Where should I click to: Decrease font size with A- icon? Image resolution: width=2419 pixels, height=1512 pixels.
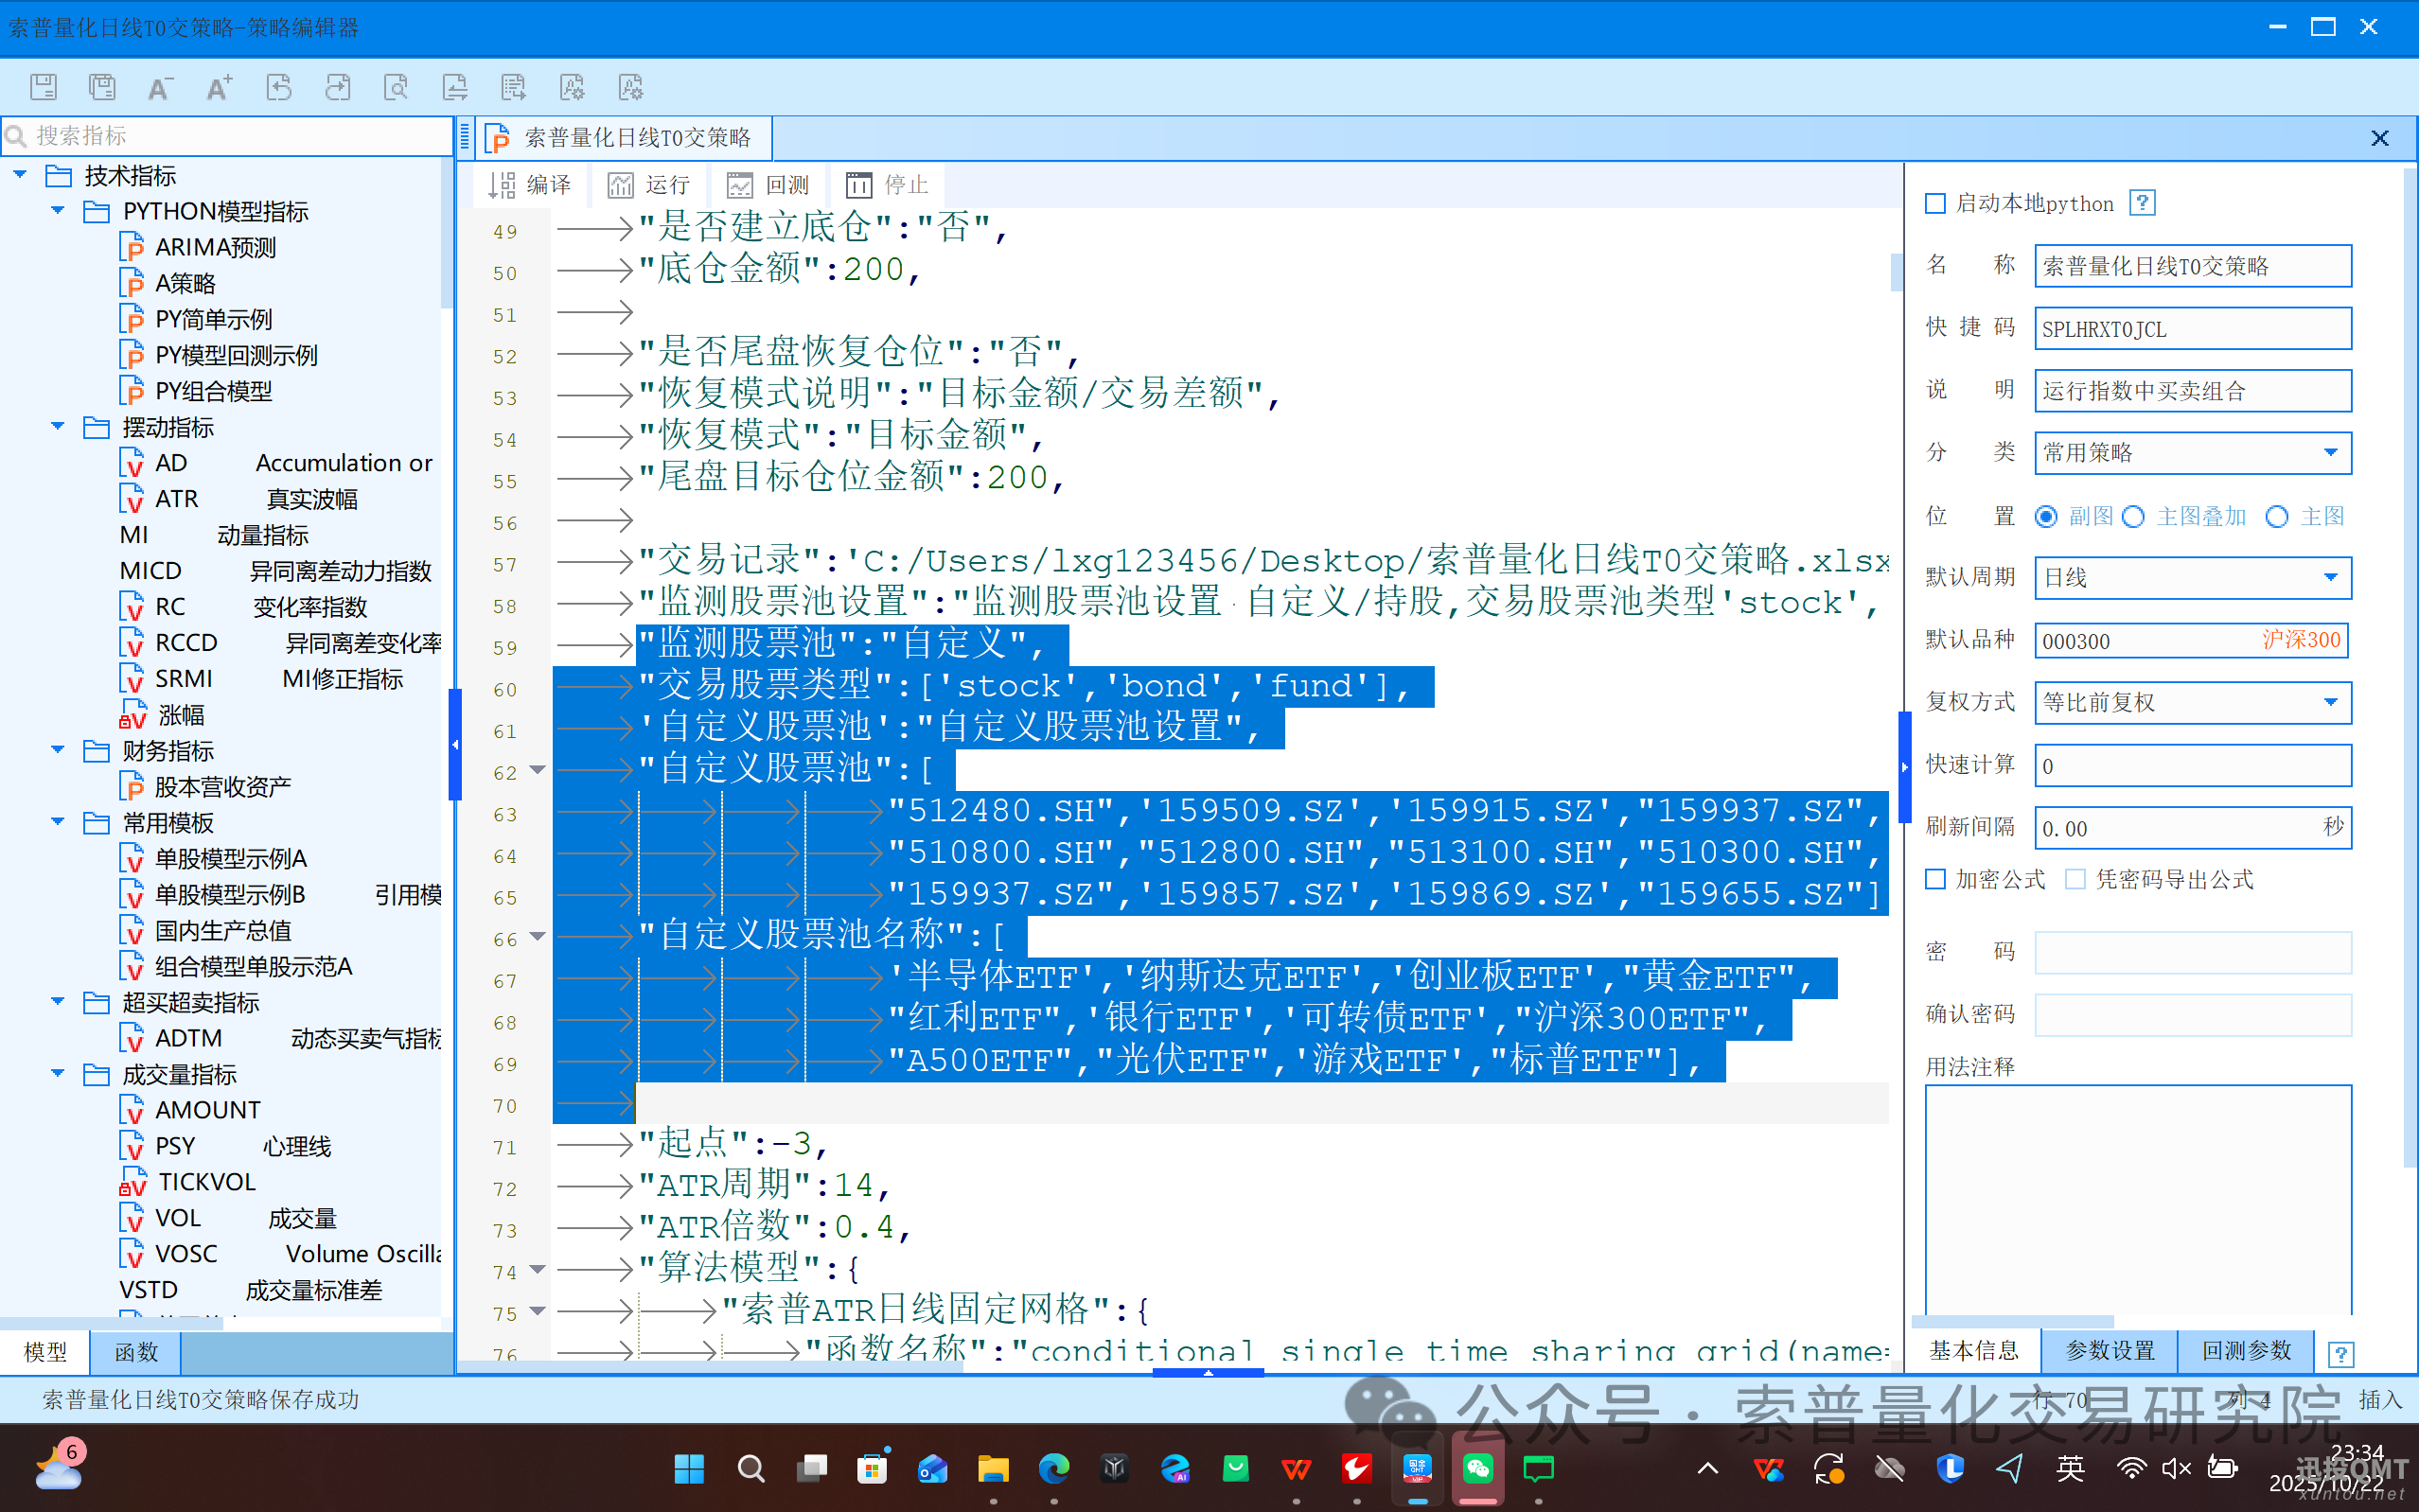coord(159,87)
